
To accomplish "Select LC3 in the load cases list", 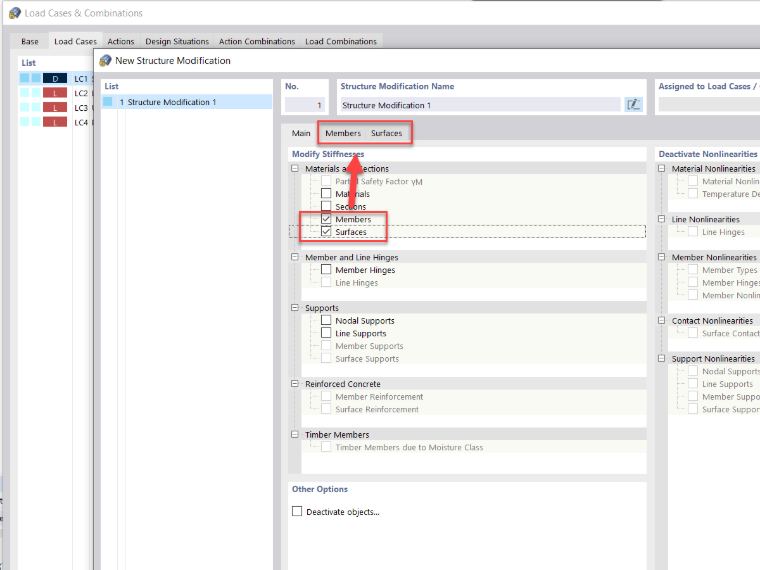I will tap(56, 108).
